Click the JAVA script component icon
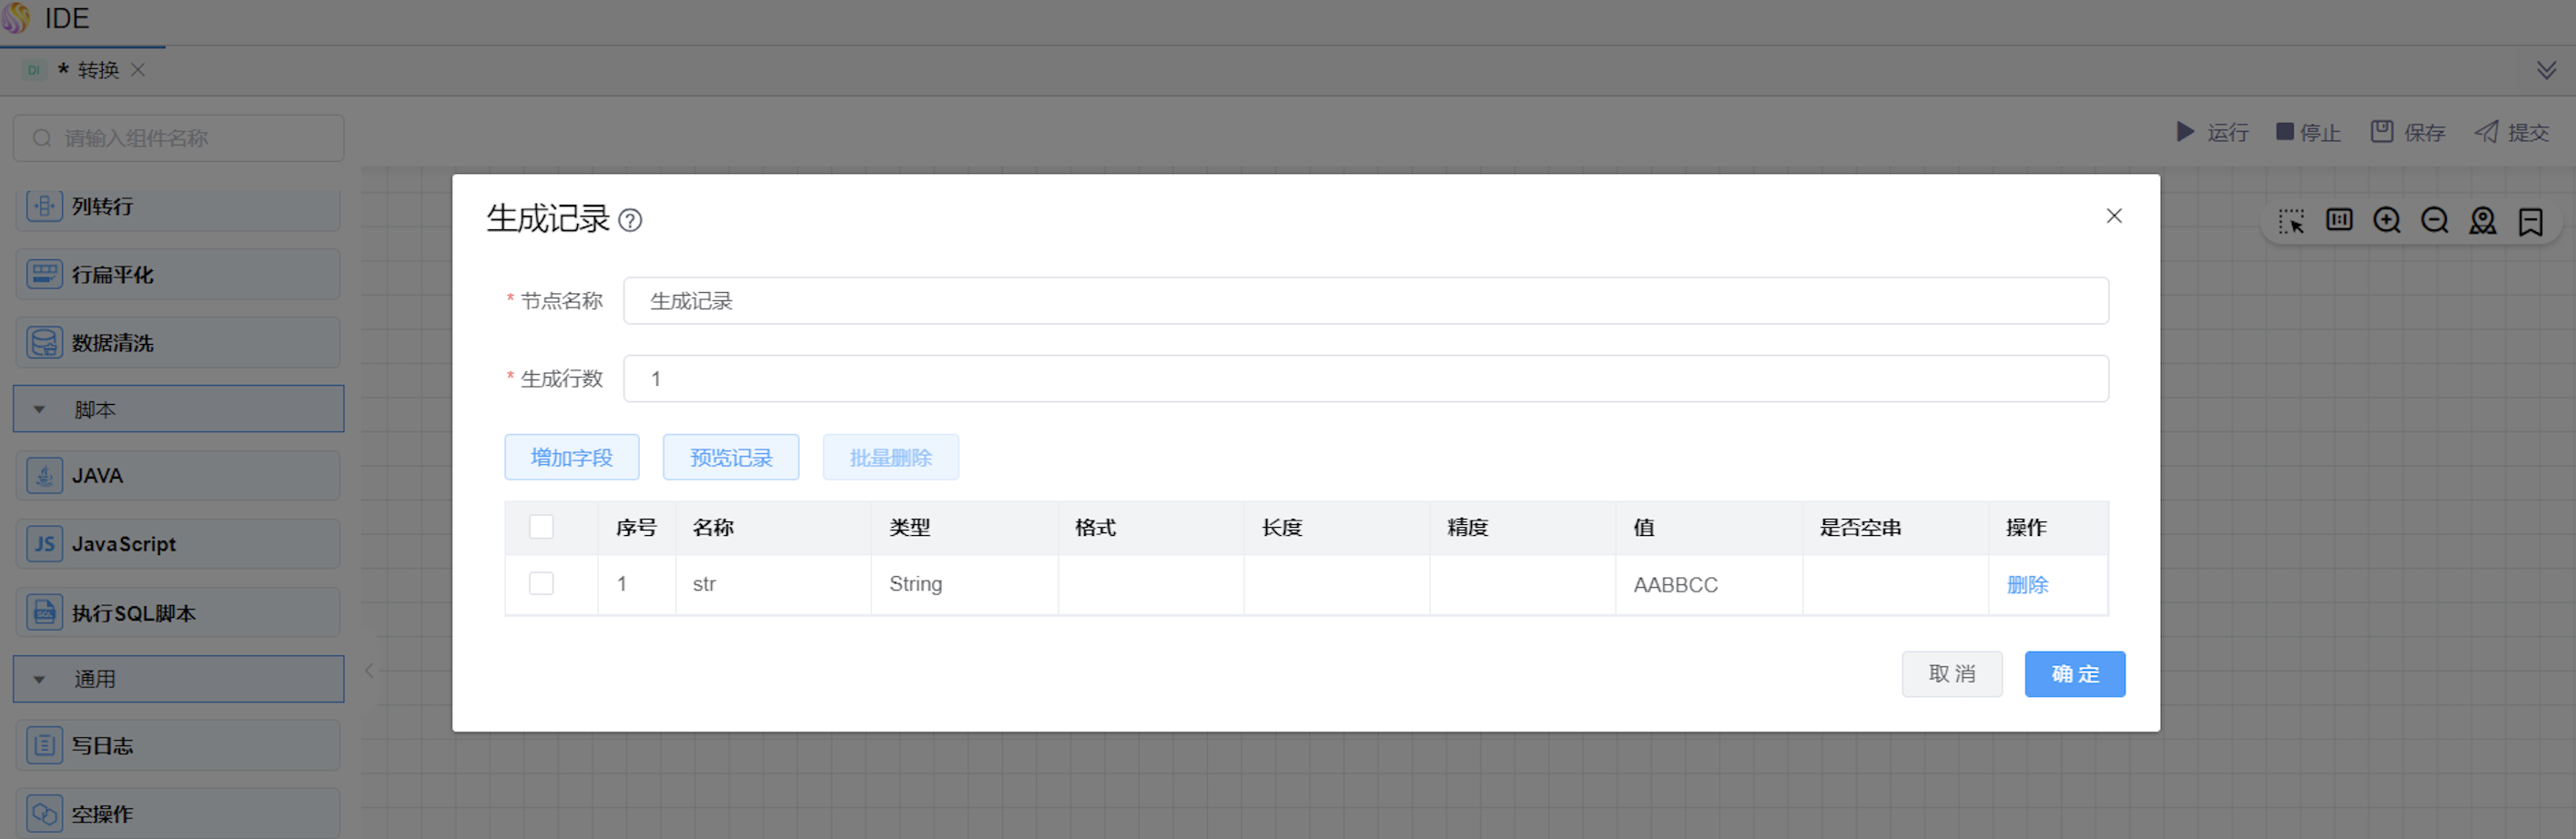The height and width of the screenshot is (839, 2576). [x=44, y=476]
